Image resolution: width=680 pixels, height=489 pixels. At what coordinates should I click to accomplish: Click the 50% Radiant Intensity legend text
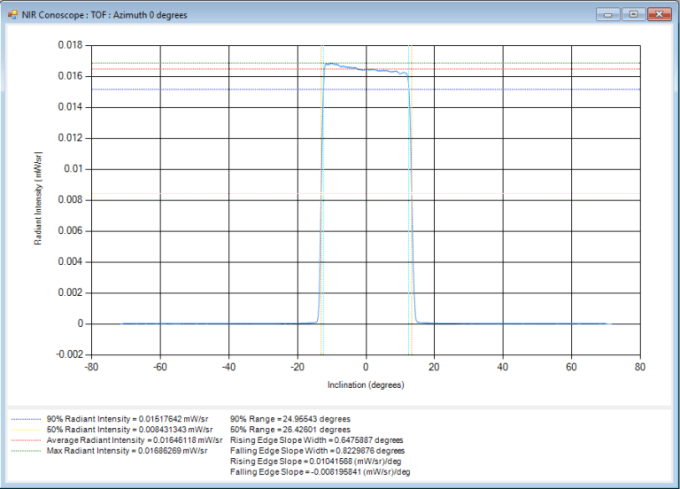pos(130,430)
